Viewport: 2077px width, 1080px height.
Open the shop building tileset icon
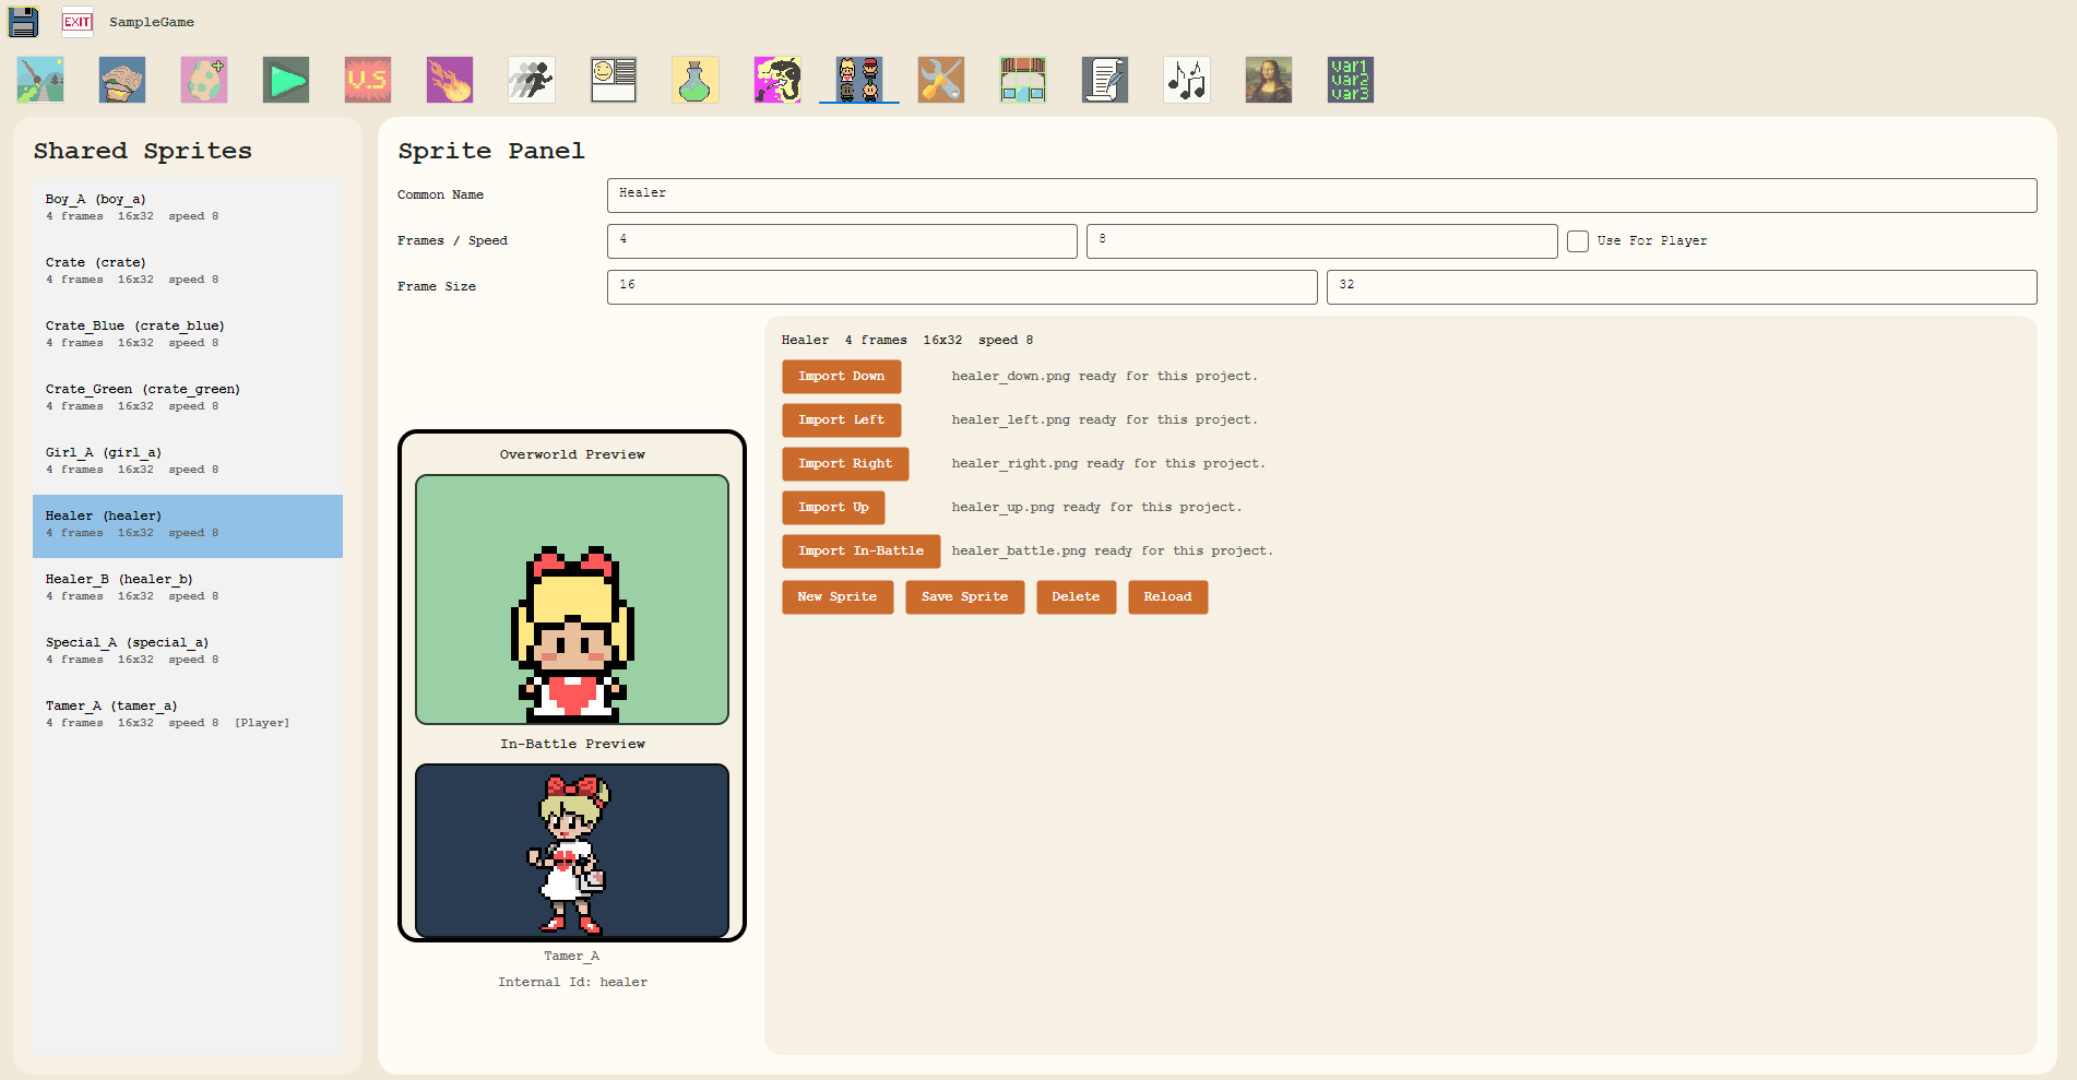point(1023,80)
